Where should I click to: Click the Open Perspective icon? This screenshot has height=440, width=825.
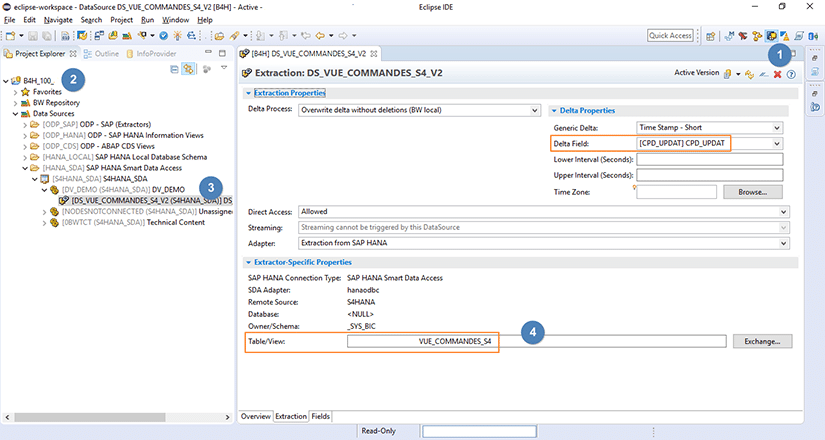[x=710, y=36]
